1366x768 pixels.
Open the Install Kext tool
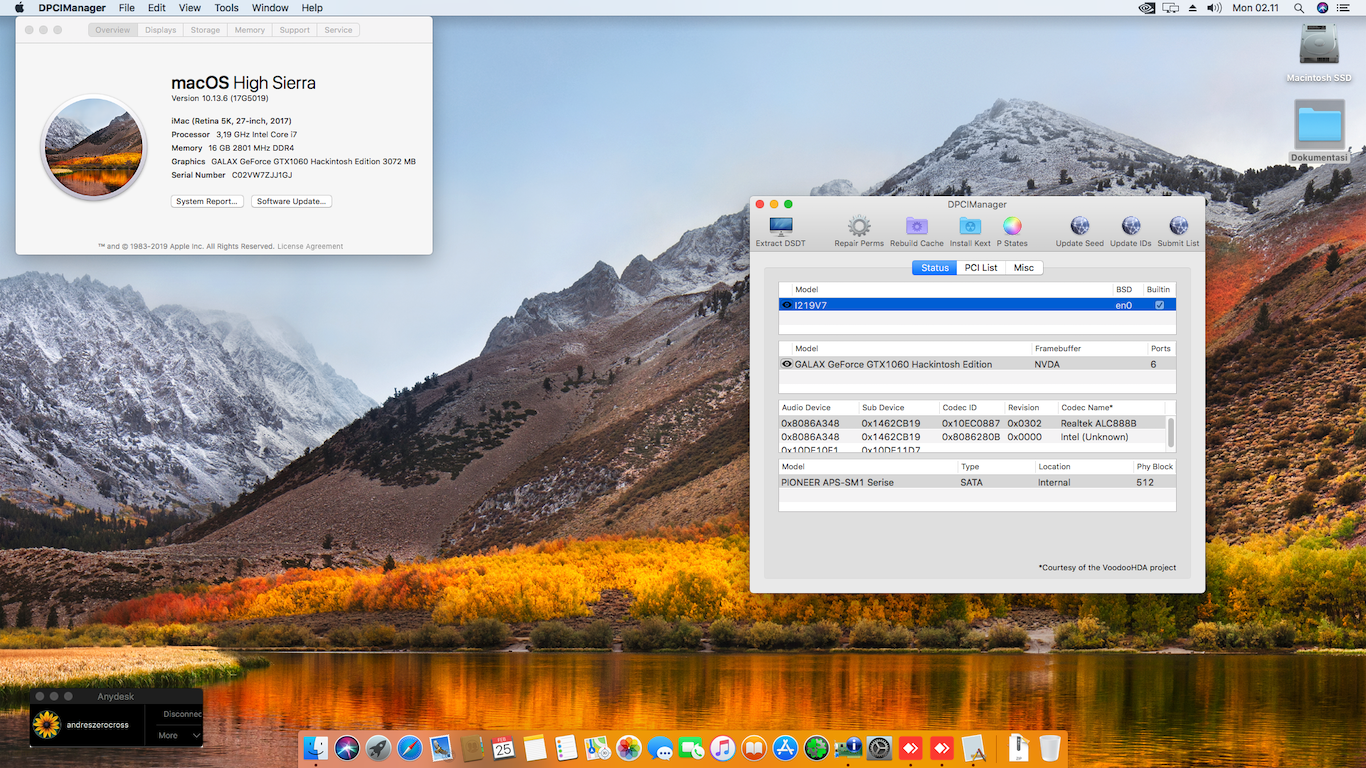pos(968,230)
